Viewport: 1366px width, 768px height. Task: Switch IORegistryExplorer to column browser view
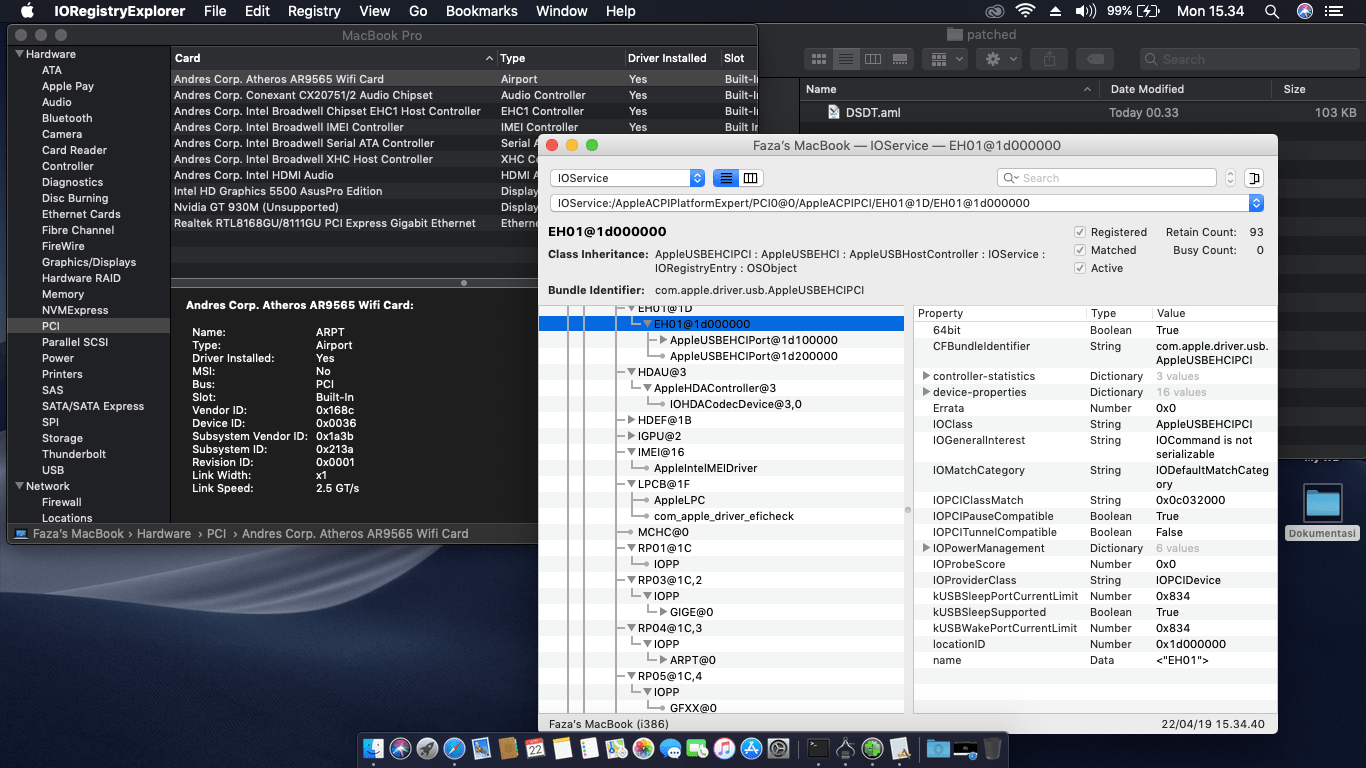(750, 178)
